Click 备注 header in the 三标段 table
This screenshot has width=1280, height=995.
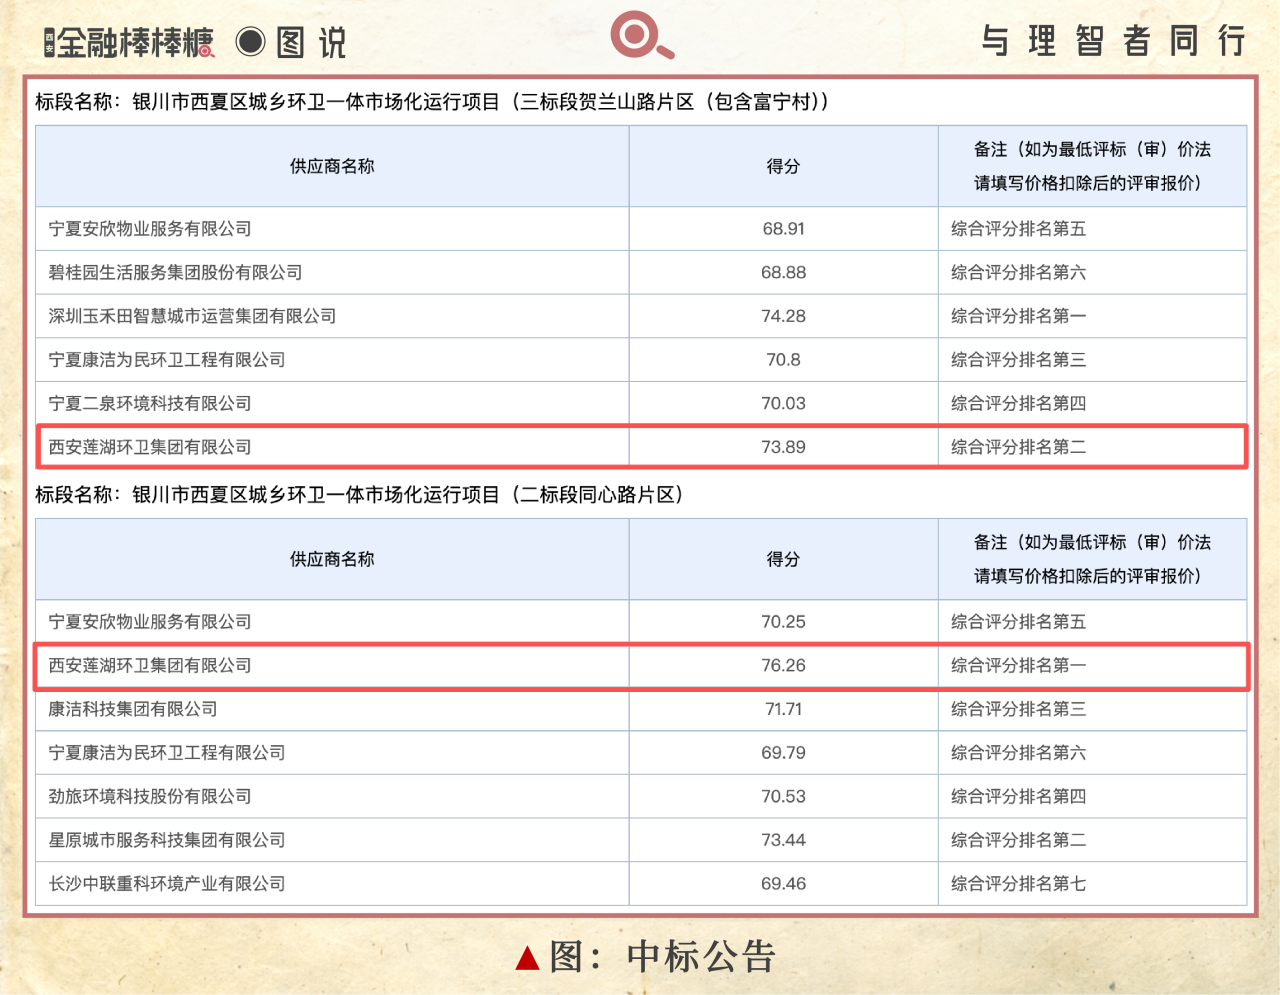pos(1092,166)
